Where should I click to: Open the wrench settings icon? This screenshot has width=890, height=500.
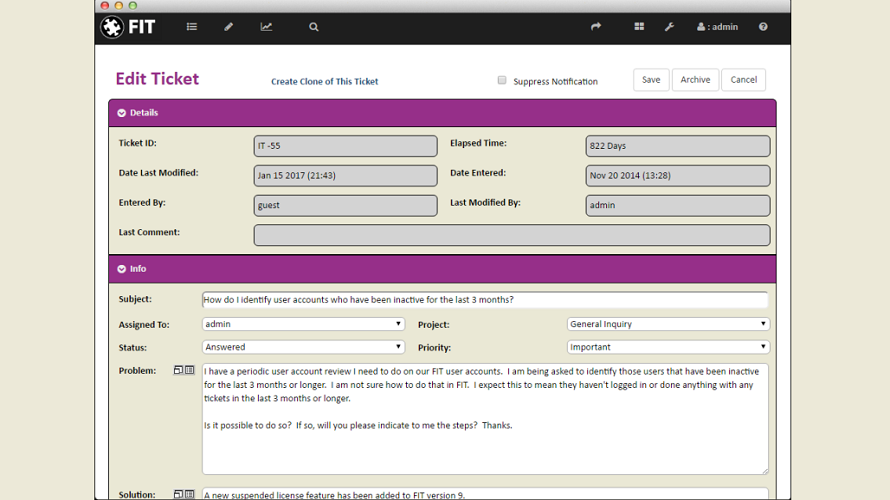pos(669,27)
